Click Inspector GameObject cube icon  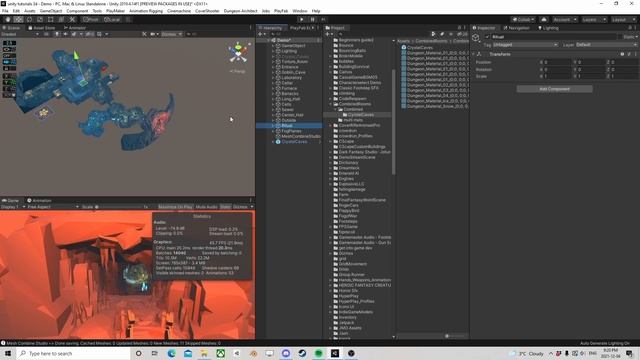point(476,38)
